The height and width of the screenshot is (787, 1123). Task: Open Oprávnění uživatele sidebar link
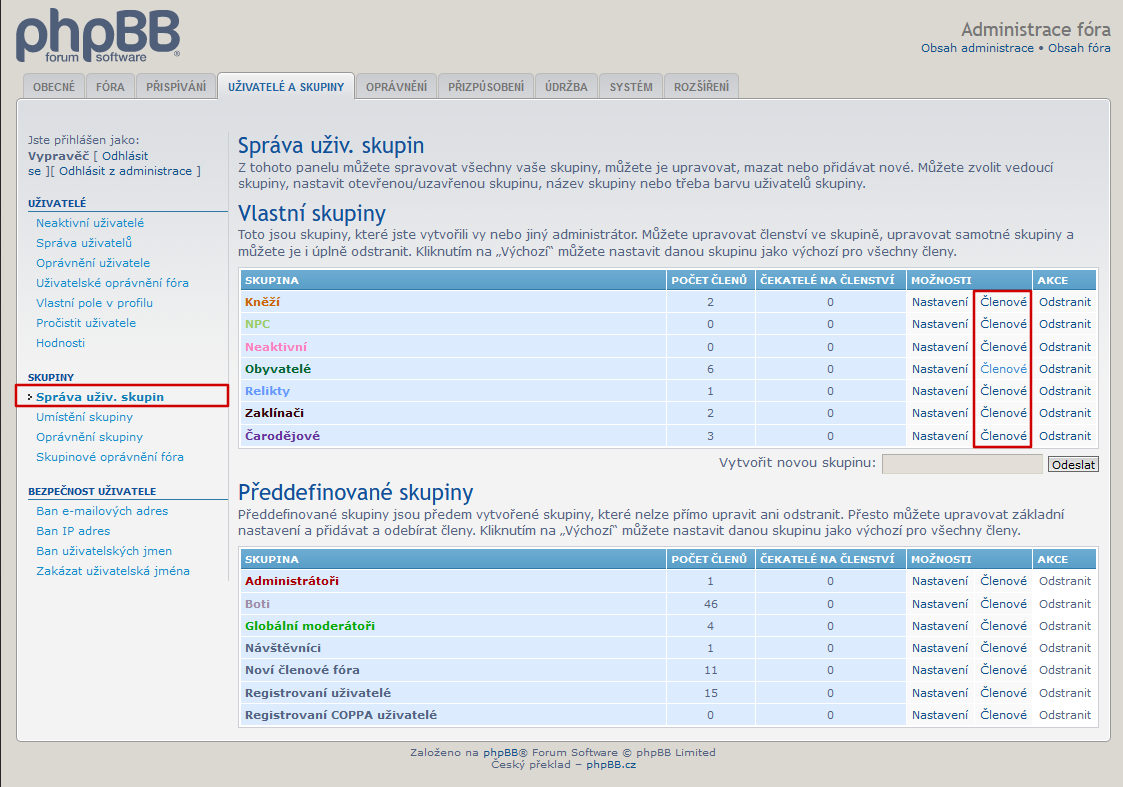point(93,263)
